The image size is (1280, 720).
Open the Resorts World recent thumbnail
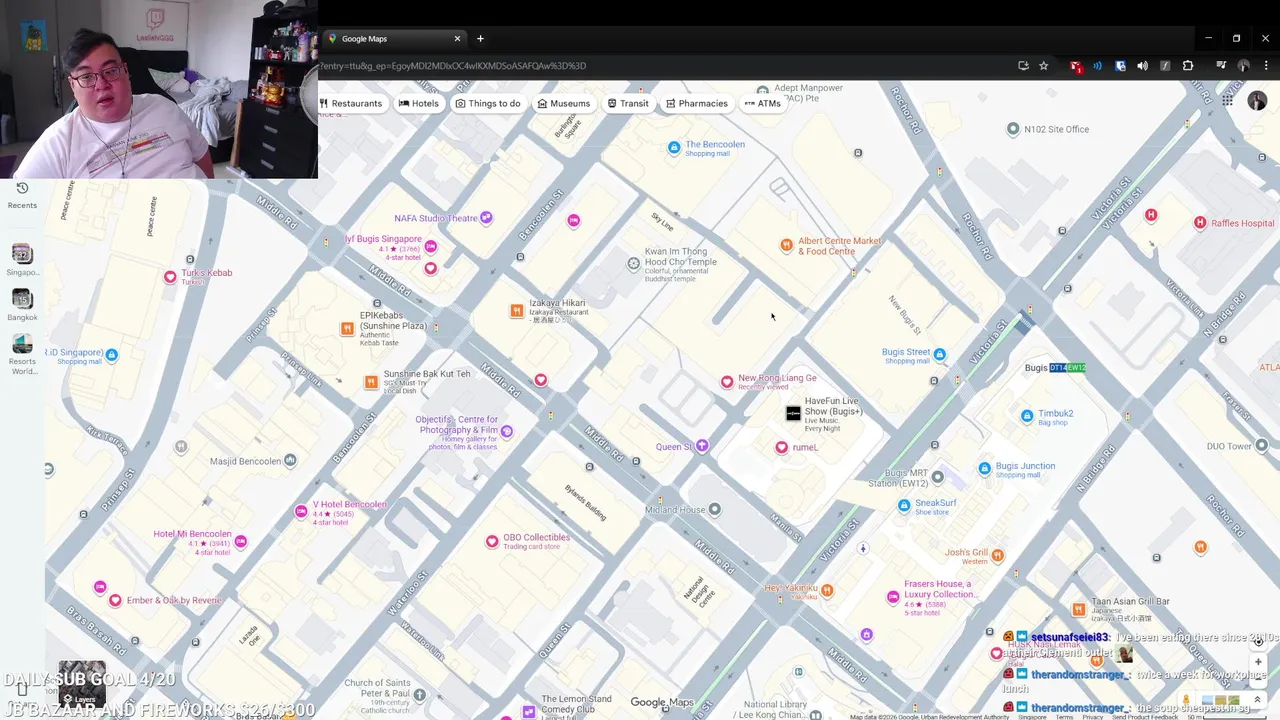[22, 344]
